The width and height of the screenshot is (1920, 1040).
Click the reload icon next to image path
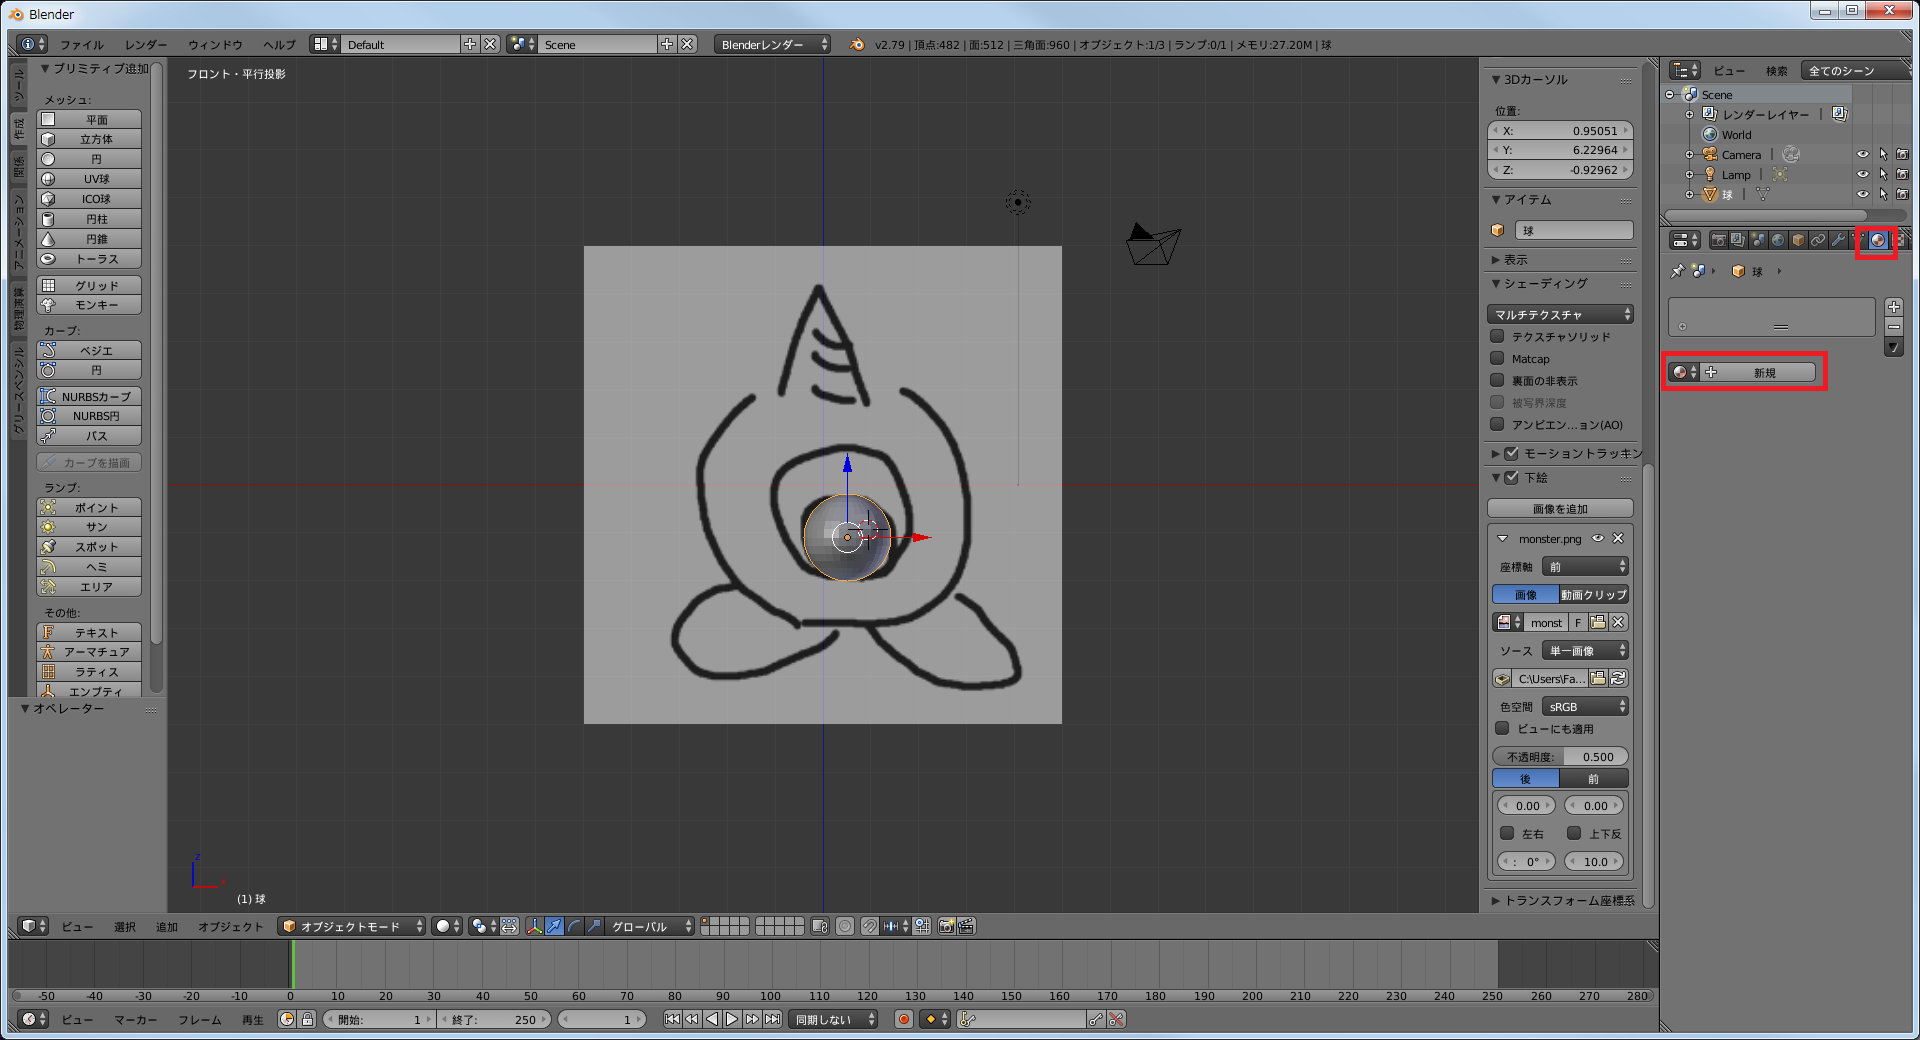pyautogui.click(x=1618, y=679)
